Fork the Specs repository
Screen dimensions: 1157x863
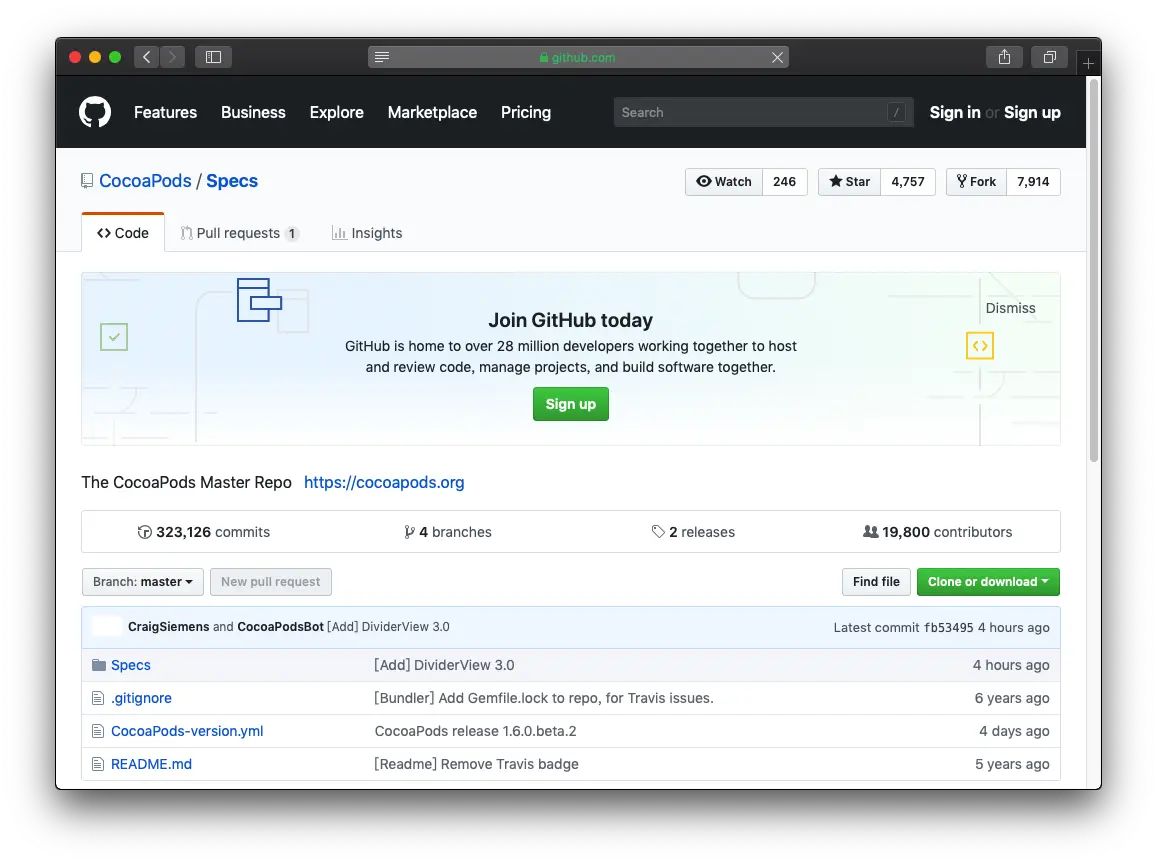pyautogui.click(x=976, y=181)
